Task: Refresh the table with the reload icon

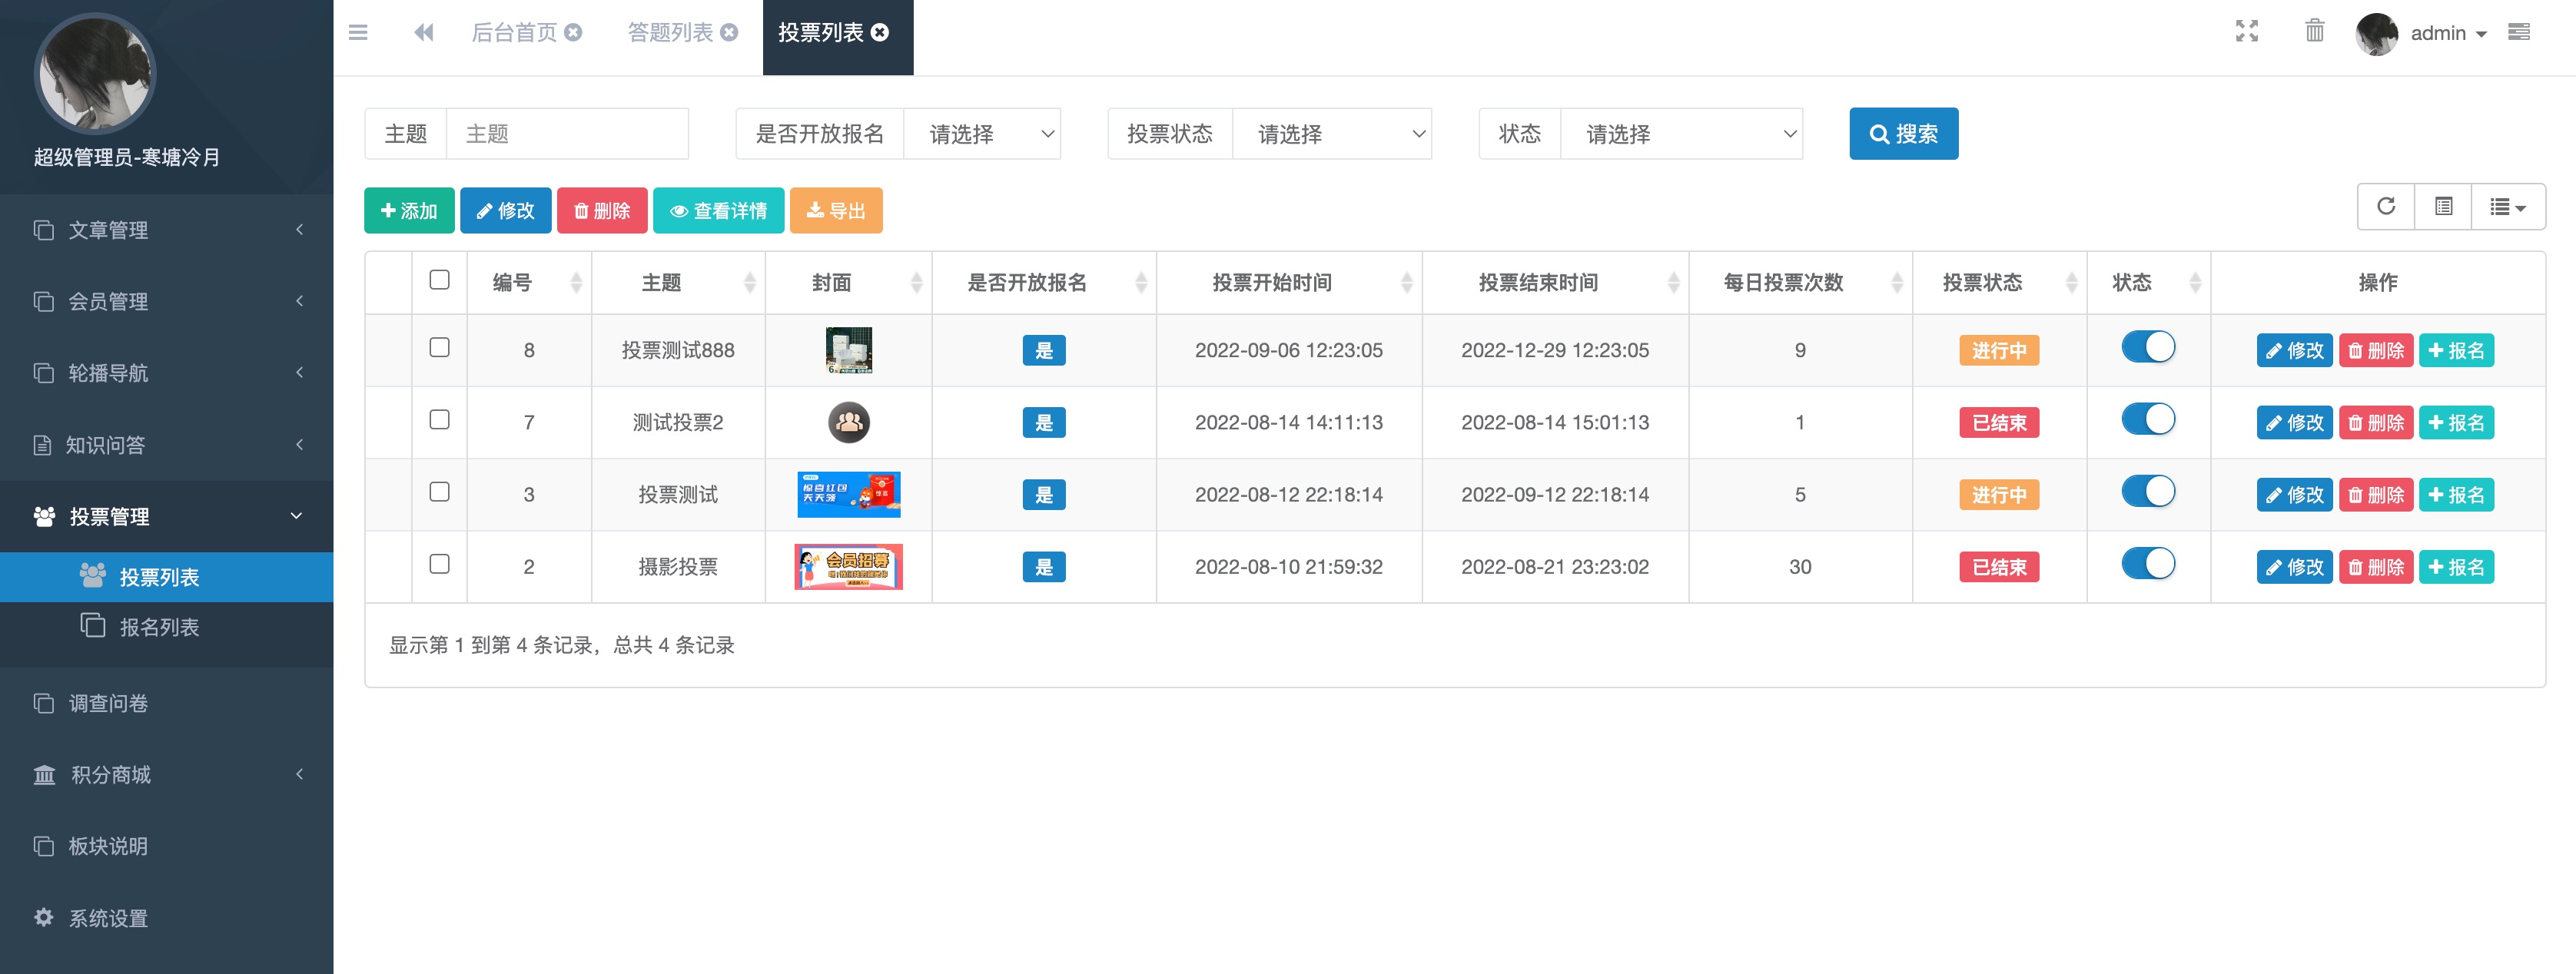Action: click(2386, 206)
